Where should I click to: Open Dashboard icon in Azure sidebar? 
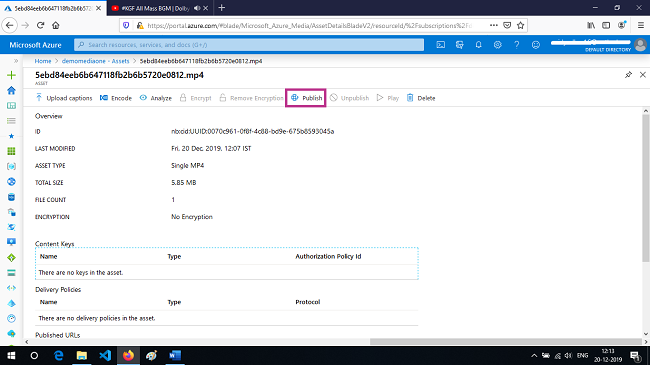tap(11, 106)
